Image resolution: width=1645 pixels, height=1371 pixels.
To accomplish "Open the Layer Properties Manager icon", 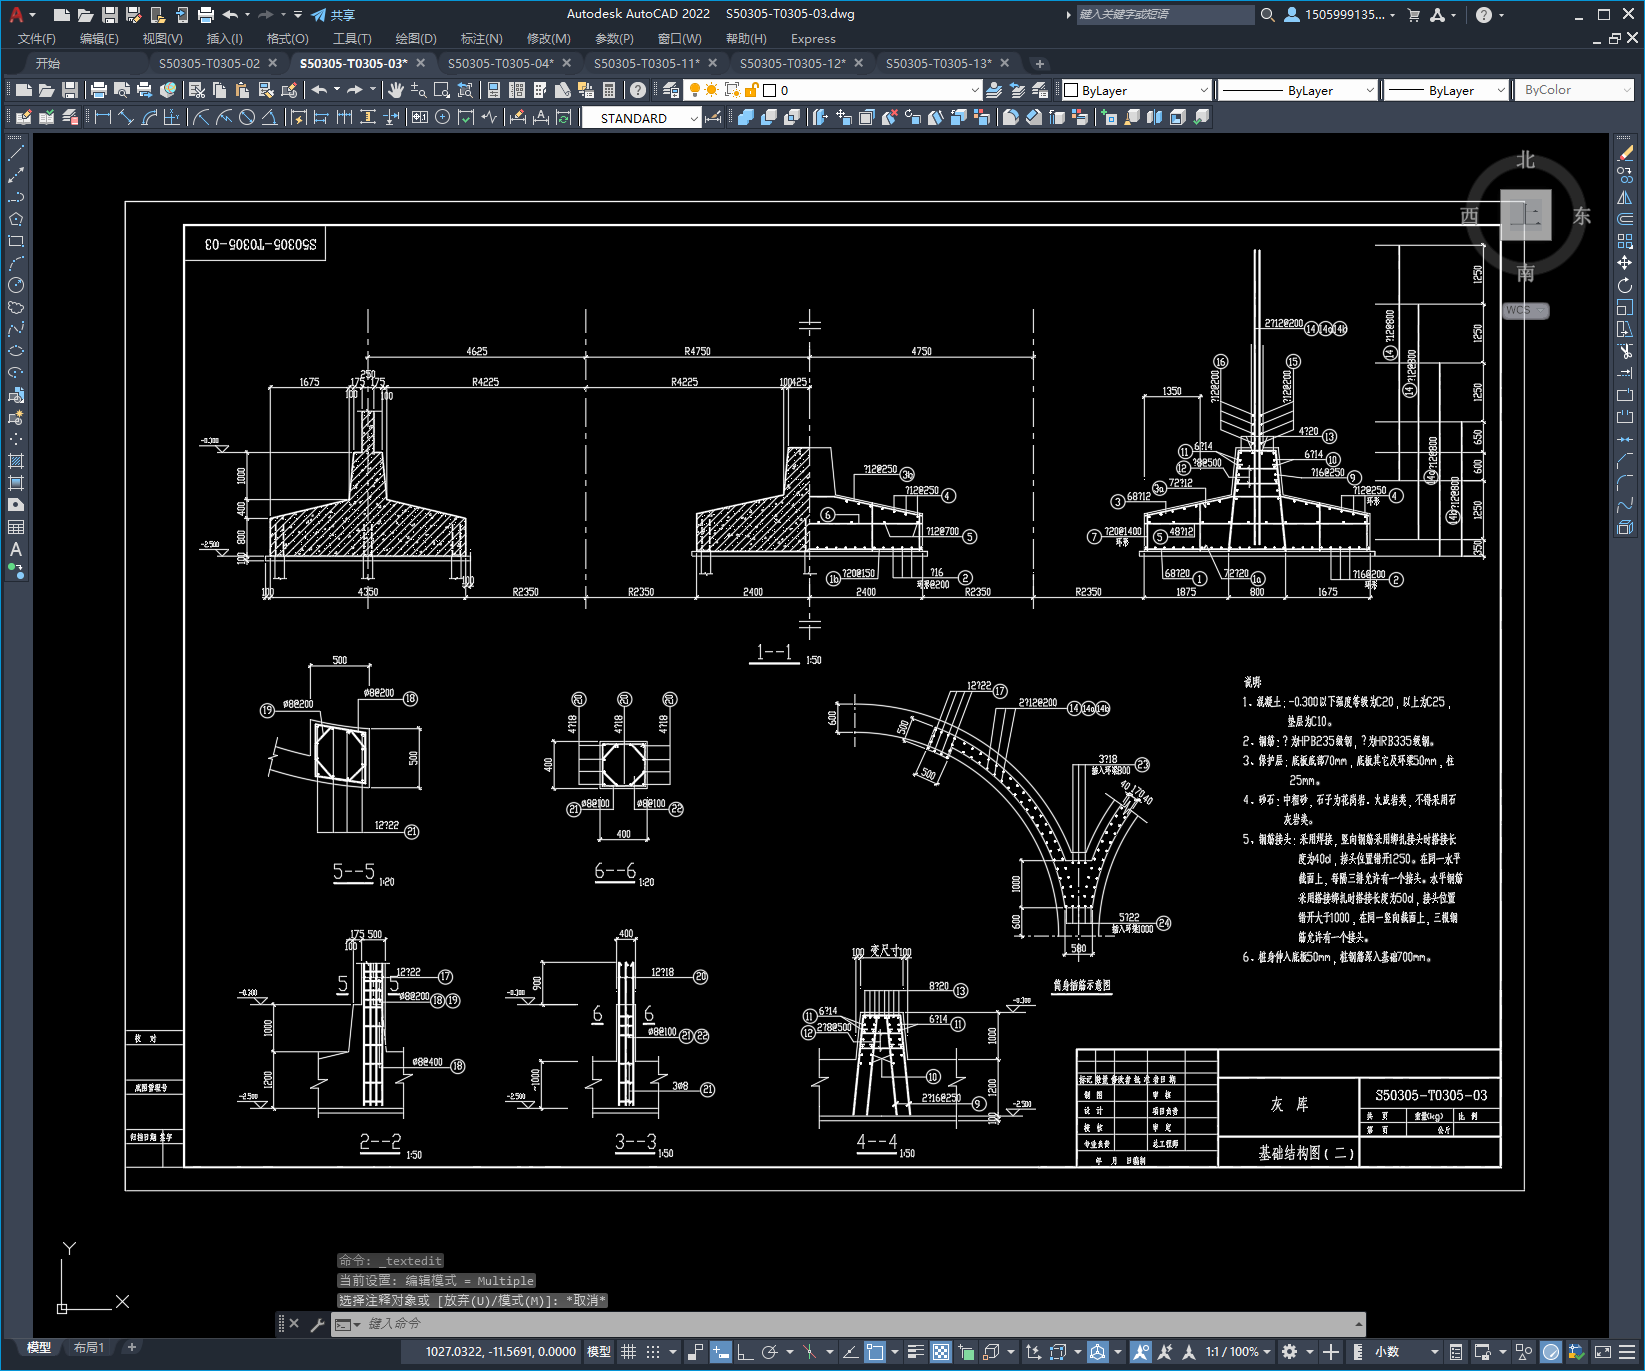I will (x=671, y=90).
